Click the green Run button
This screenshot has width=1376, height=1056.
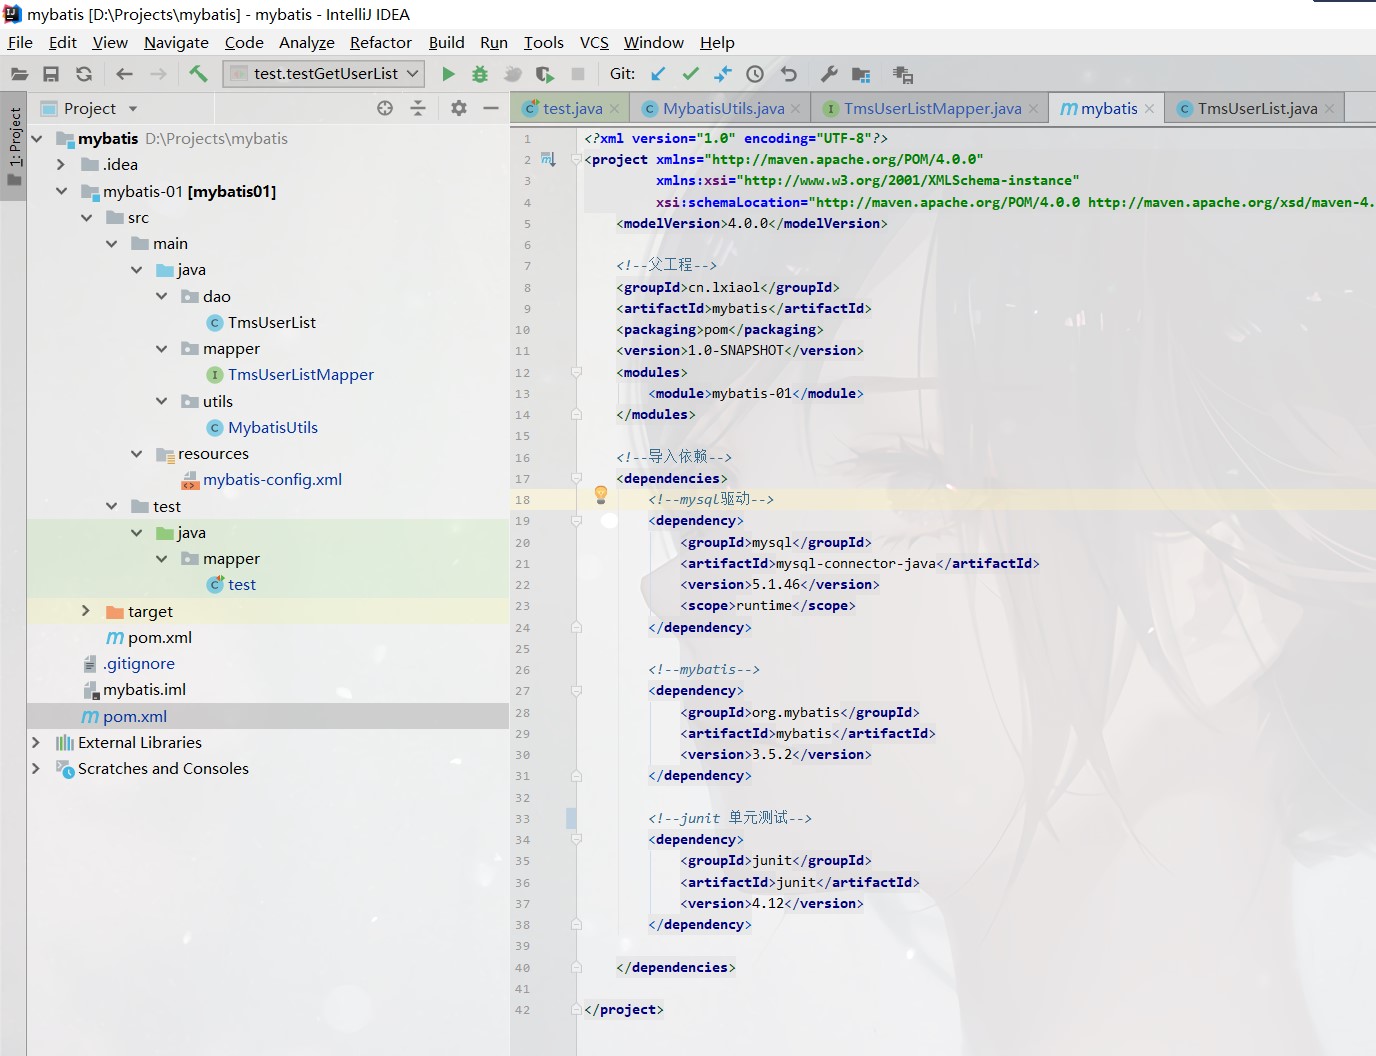pyautogui.click(x=448, y=74)
